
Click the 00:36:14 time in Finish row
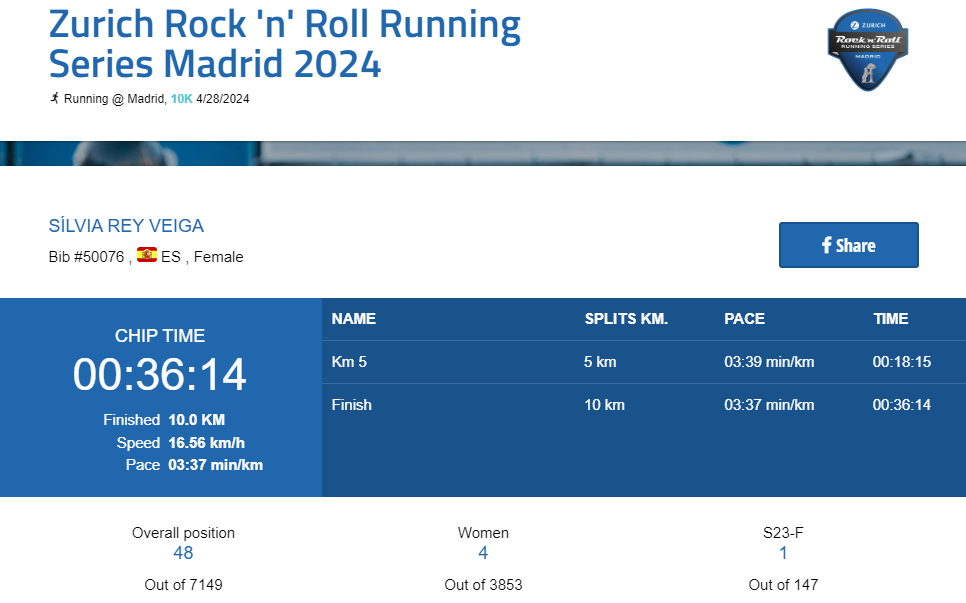pos(901,405)
